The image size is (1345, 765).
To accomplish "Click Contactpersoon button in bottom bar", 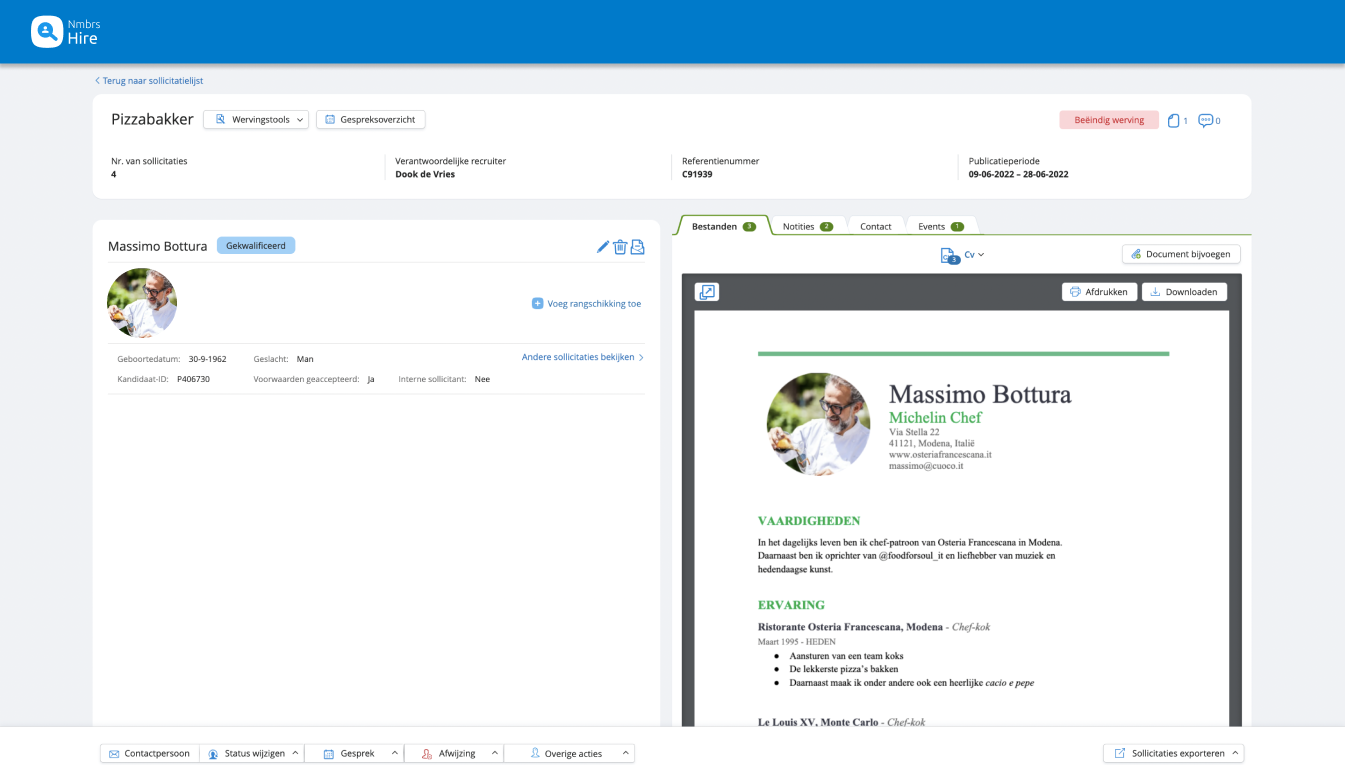I will 150,753.
